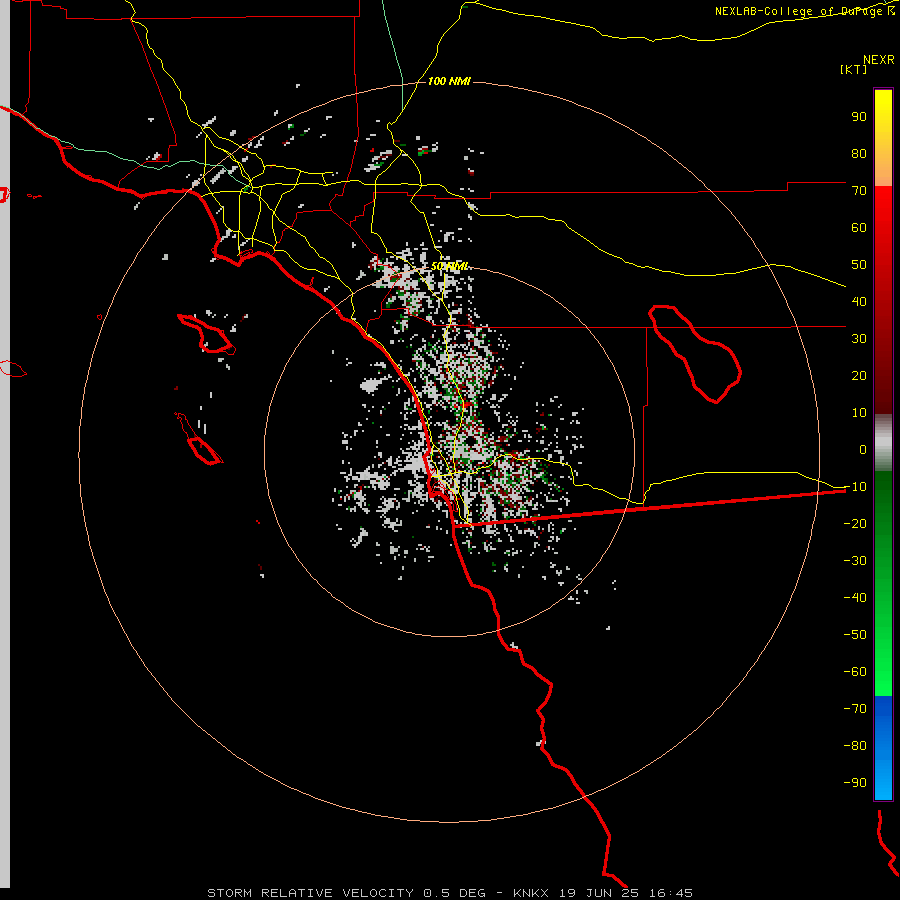The height and width of the screenshot is (900, 900).
Task: Click the -90 value on velocity scale
Action: tap(855, 782)
